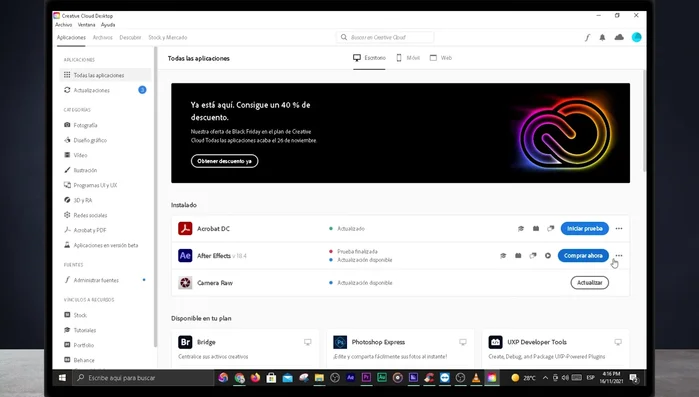
Task: Open plugins icon in After Effects row
Action: (518, 256)
